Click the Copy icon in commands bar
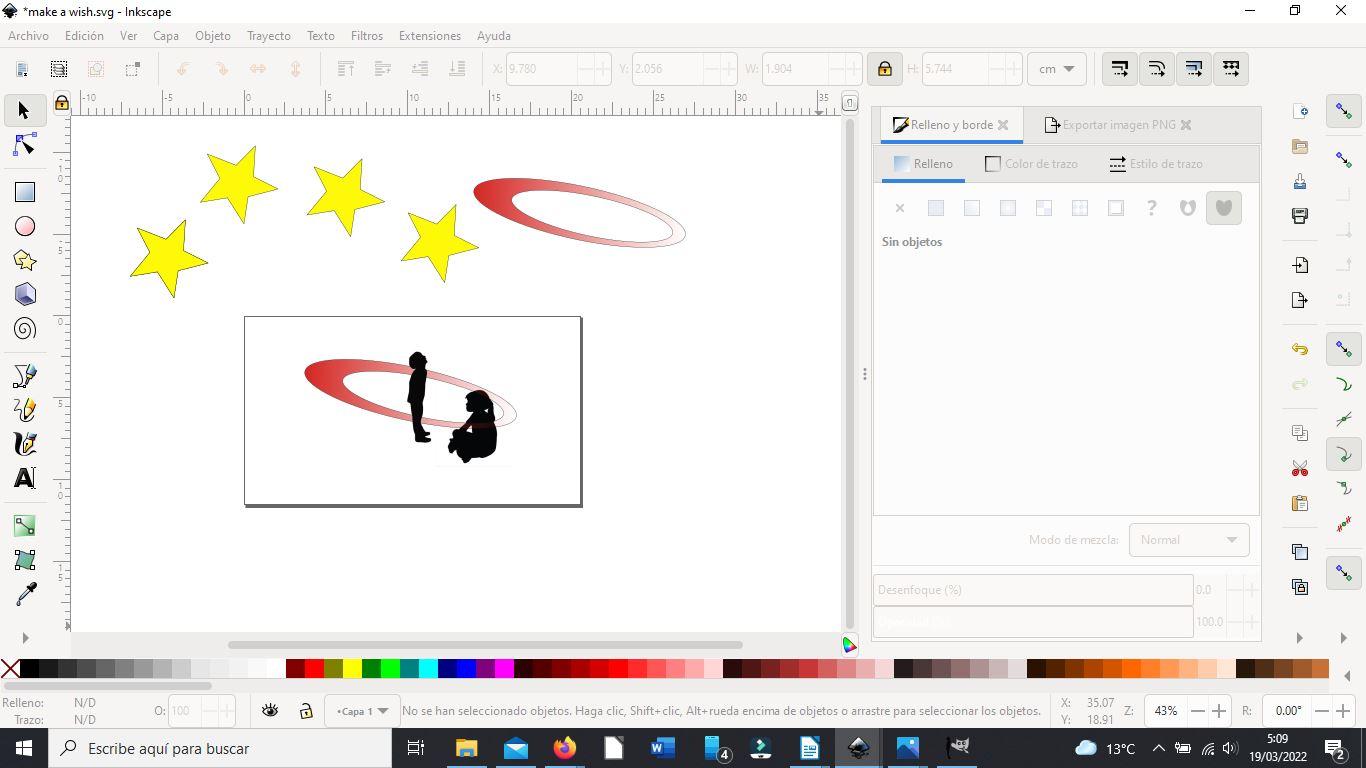1366x768 pixels. point(1300,433)
